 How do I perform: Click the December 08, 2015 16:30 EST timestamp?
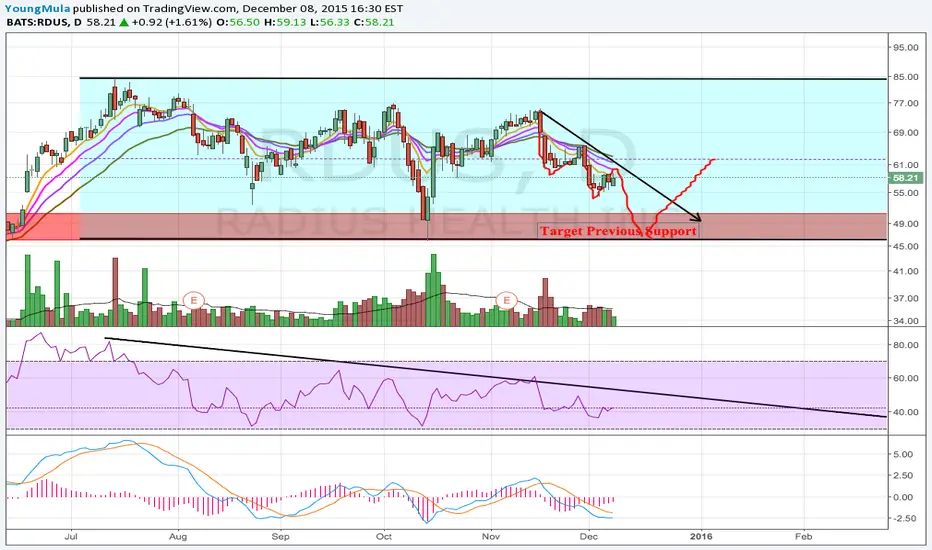(x=323, y=8)
